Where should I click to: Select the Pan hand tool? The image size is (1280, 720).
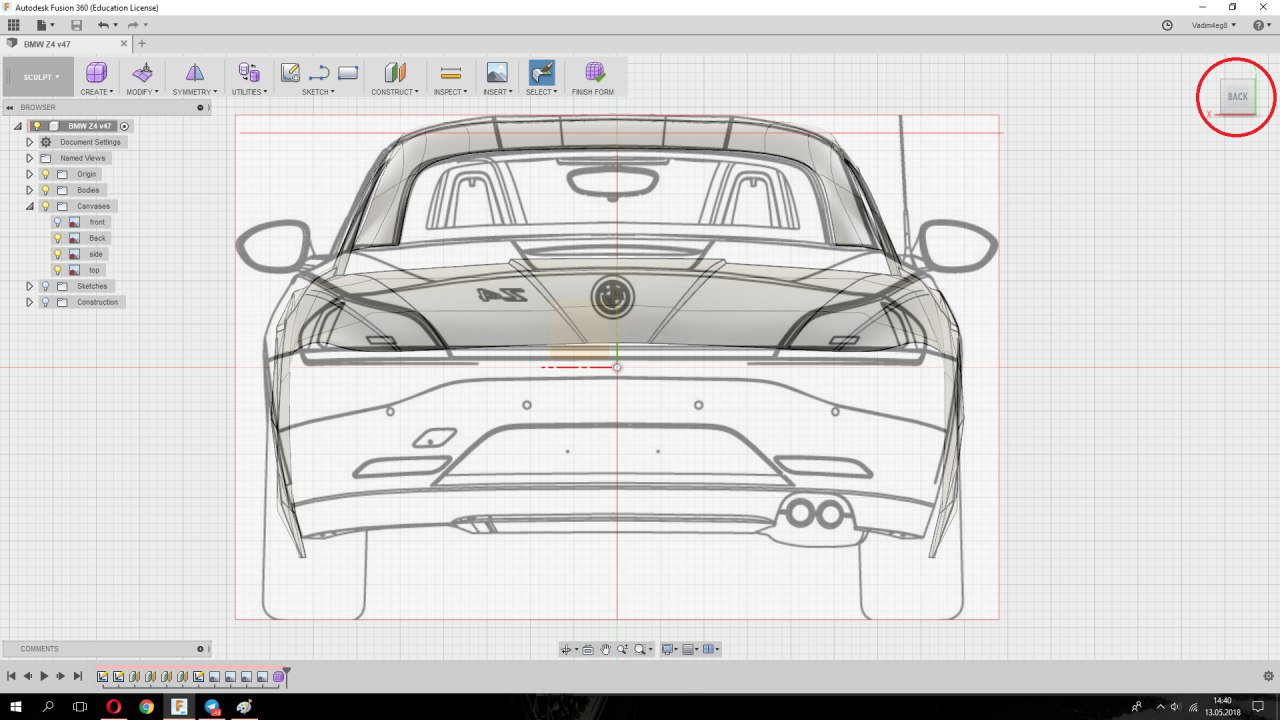click(605, 649)
